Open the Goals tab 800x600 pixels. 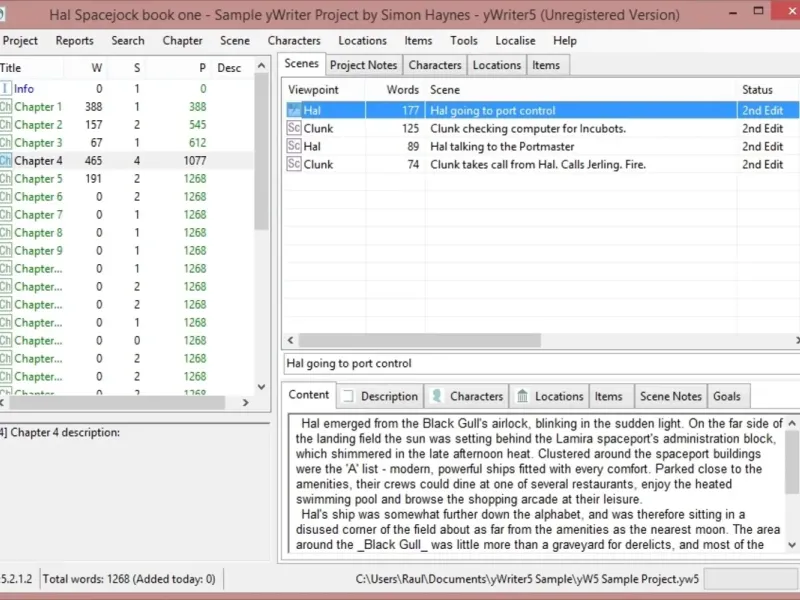727,396
